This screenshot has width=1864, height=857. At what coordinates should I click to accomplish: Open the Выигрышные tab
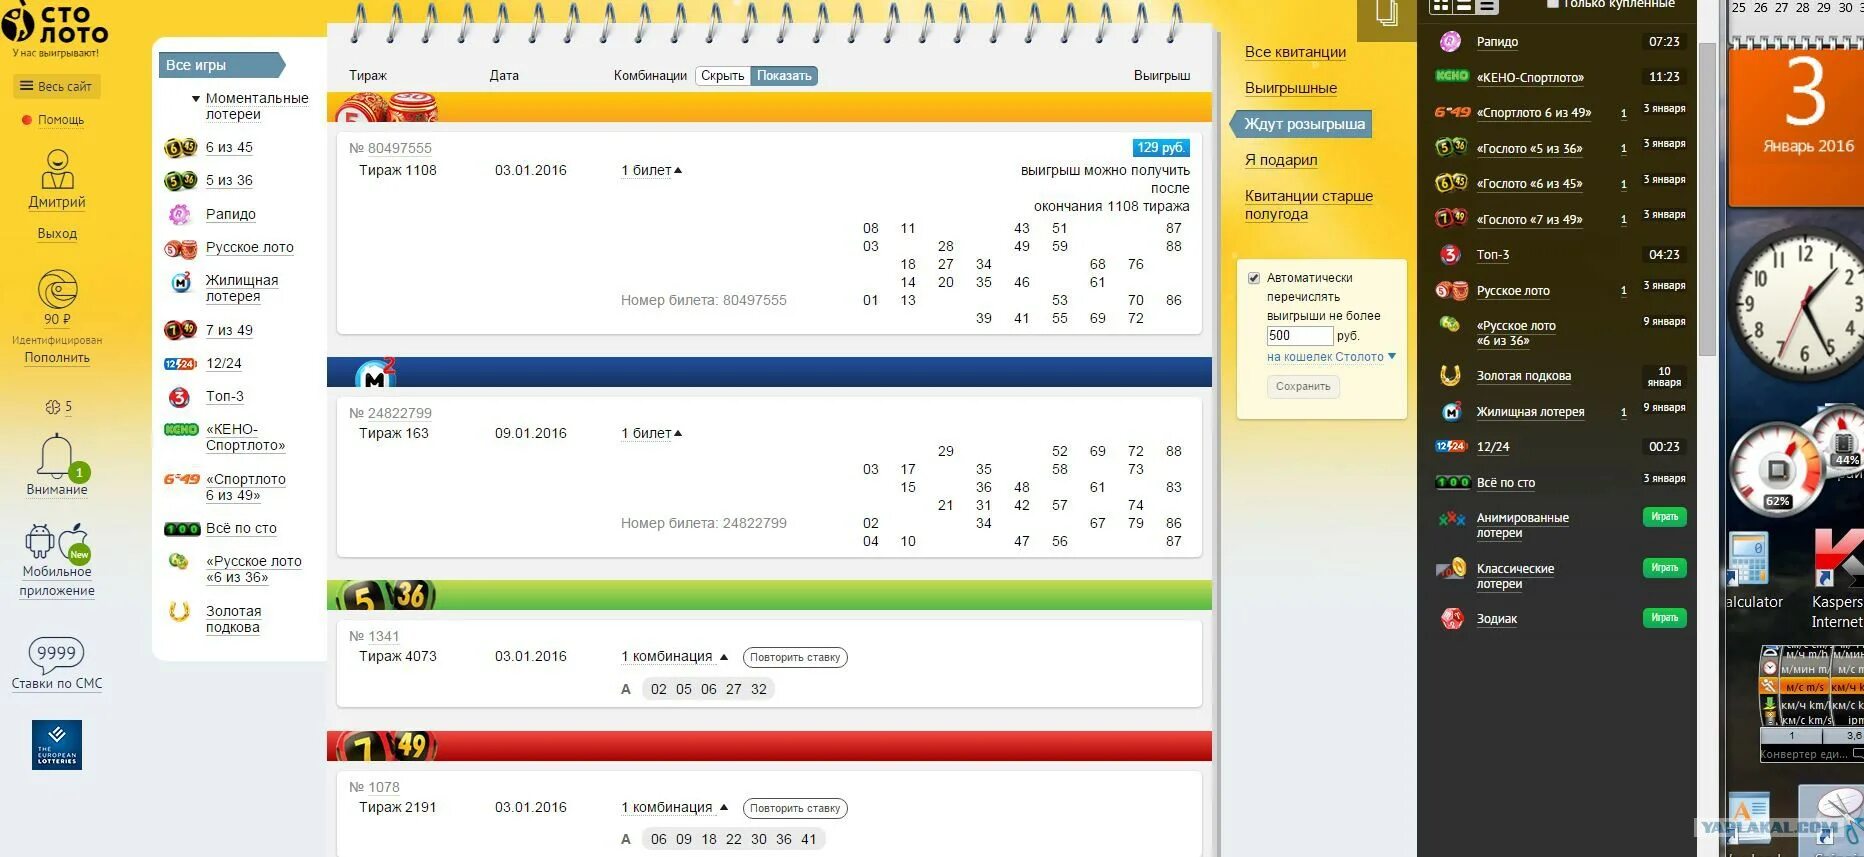coord(1291,88)
